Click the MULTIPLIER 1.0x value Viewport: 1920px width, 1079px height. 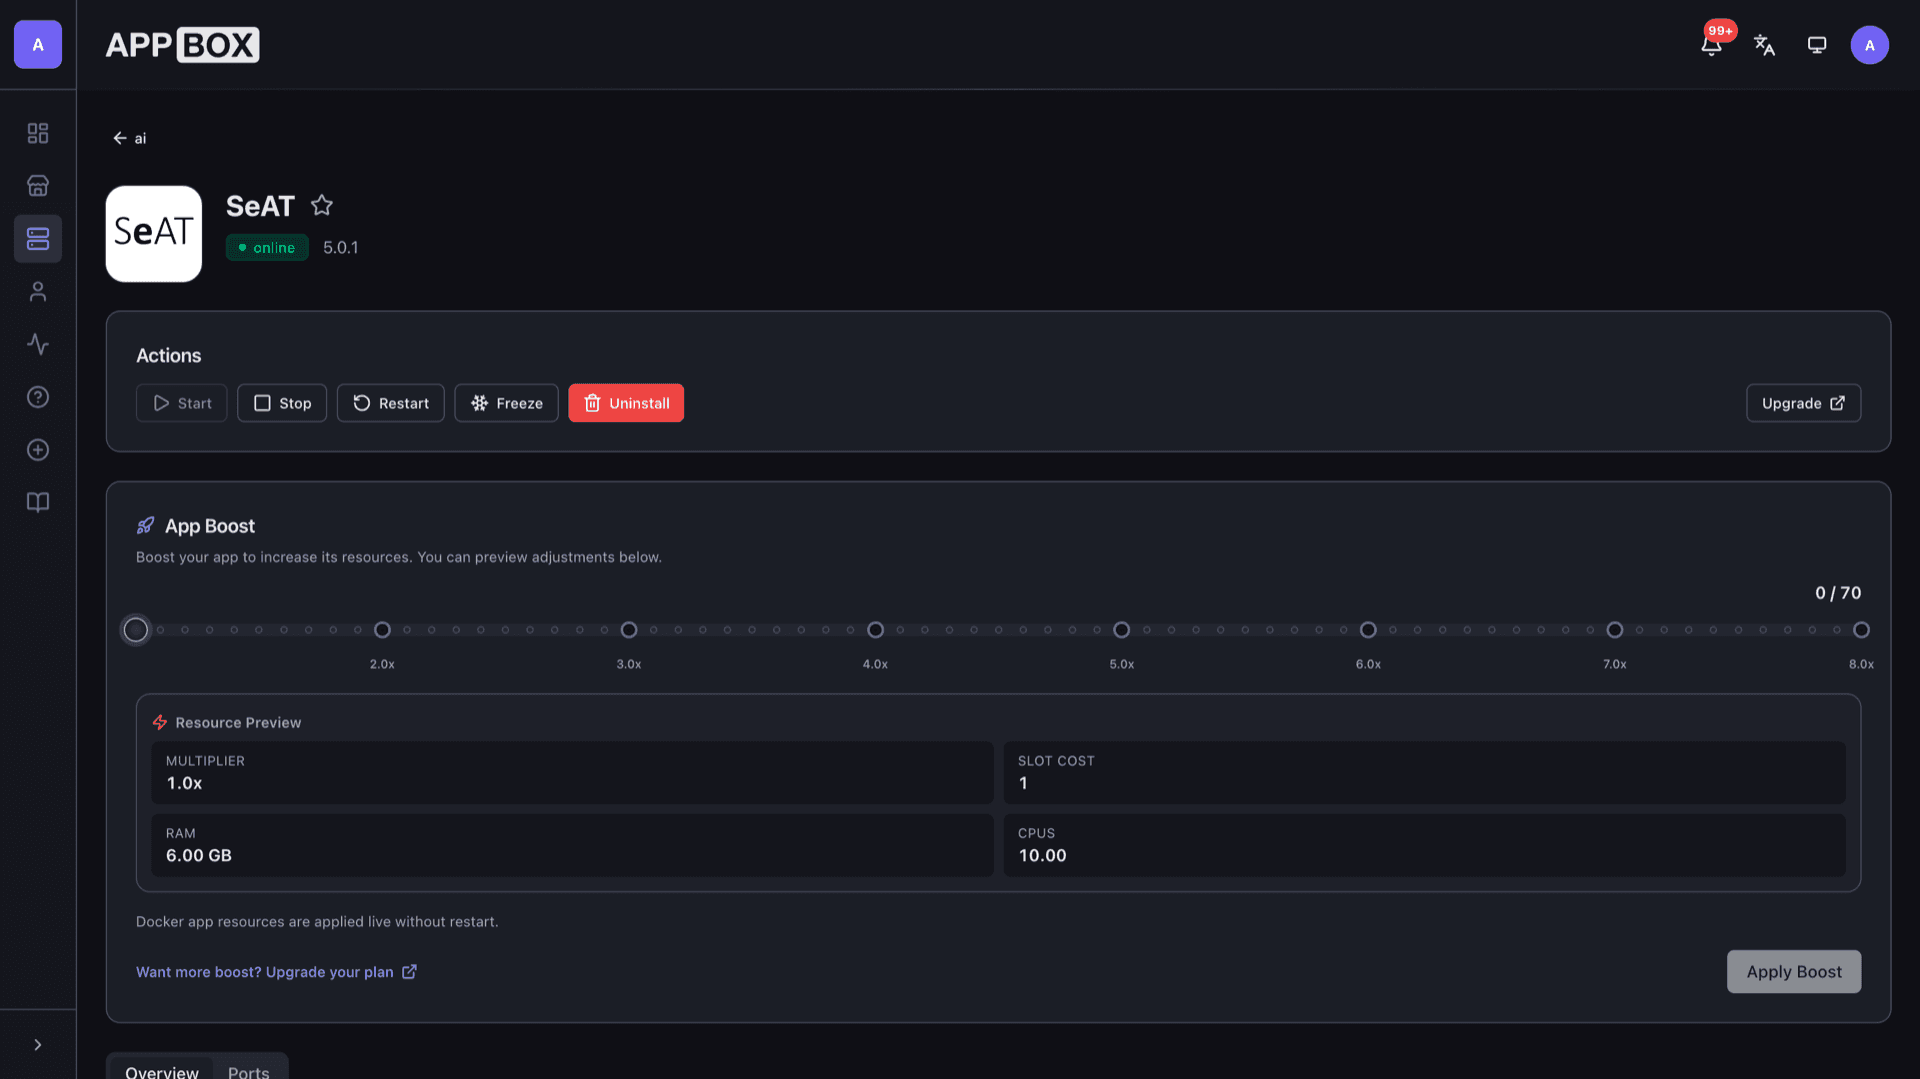point(184,784)
